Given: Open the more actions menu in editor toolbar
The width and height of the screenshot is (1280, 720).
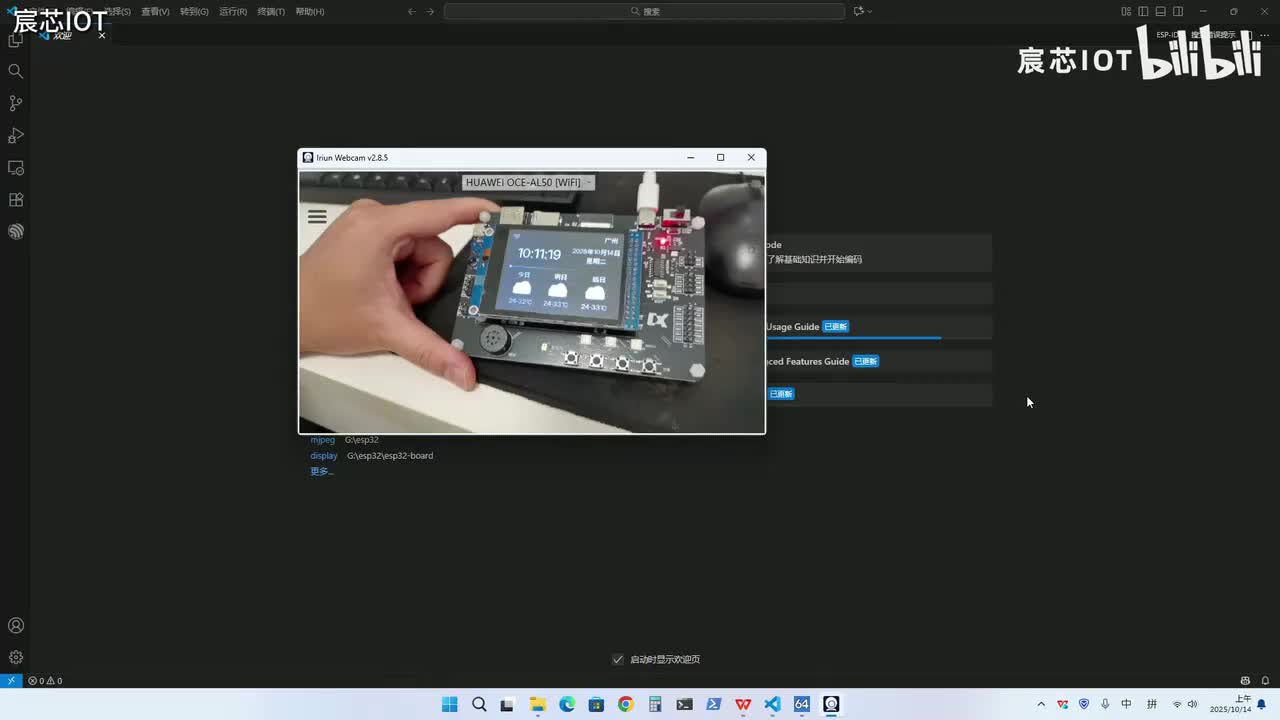Looking at the screenshot, I should (x=1265, y=36).
